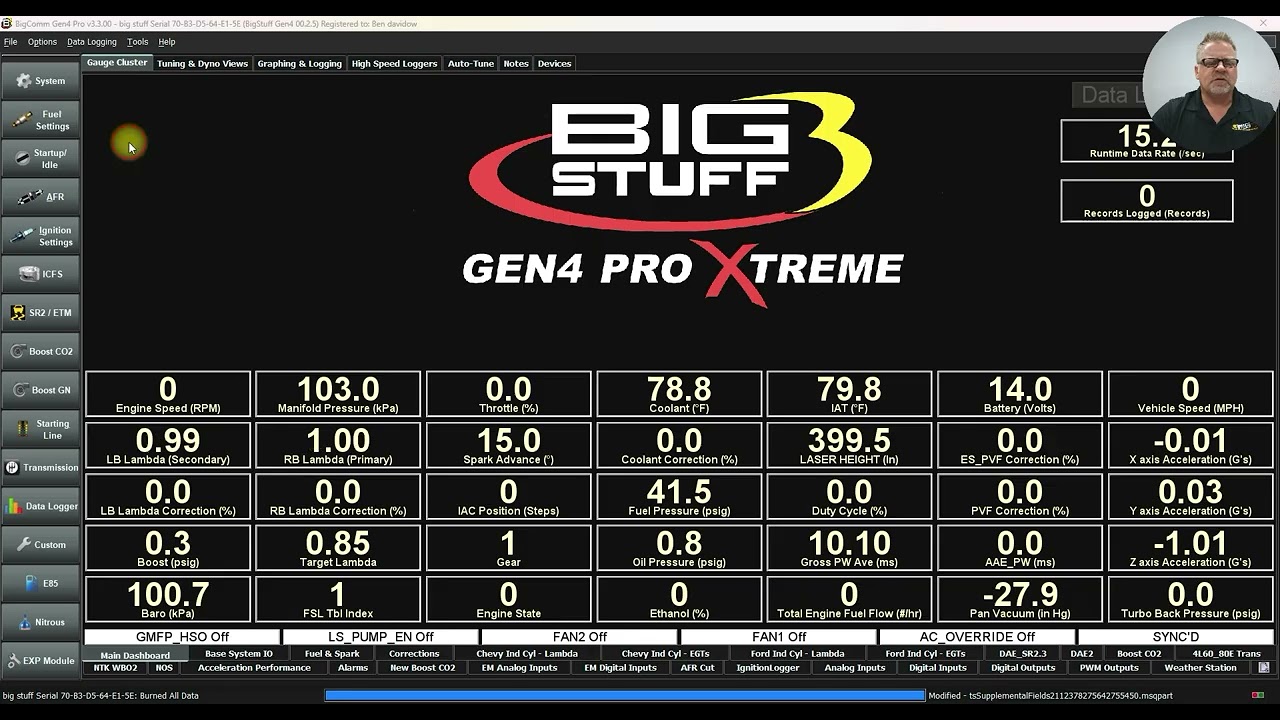Select the Weather Station dashboard tab
The image size is (1280, 720).
tap(1200, 668)
